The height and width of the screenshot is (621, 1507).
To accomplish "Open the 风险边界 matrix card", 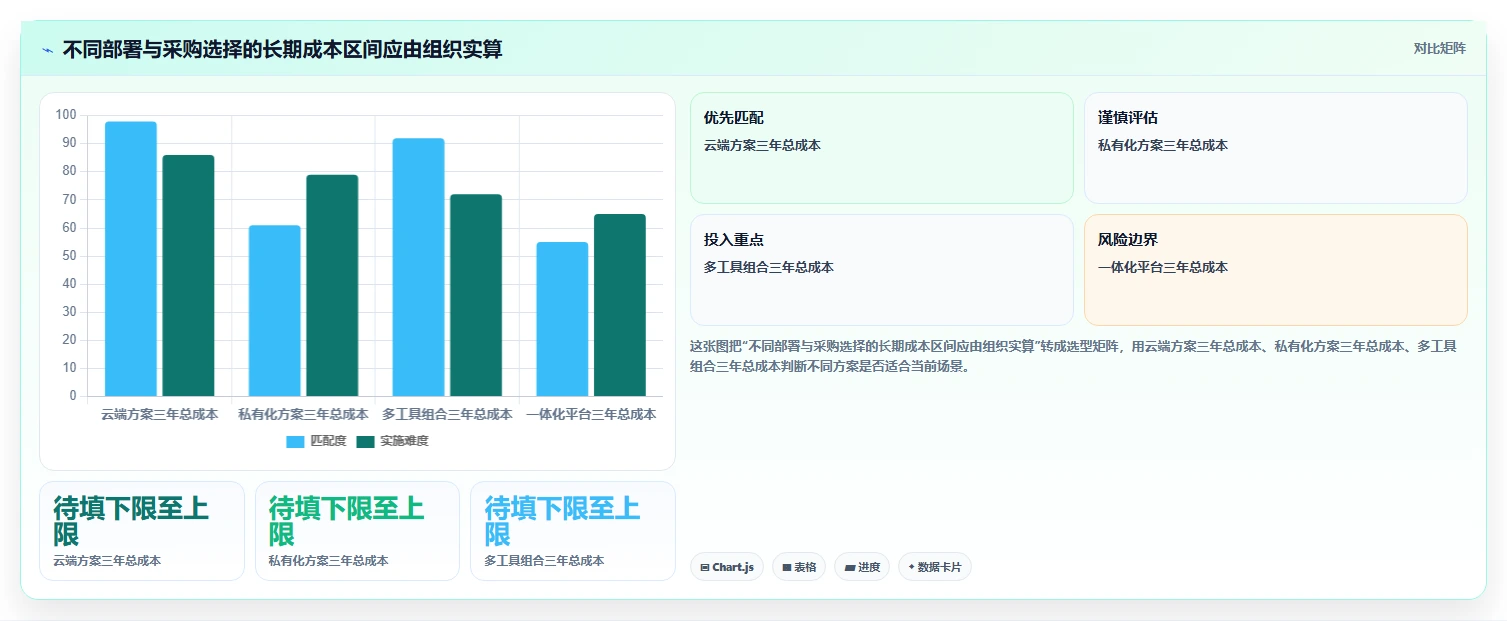I will pyautogui.click(x=1276, y=270).
